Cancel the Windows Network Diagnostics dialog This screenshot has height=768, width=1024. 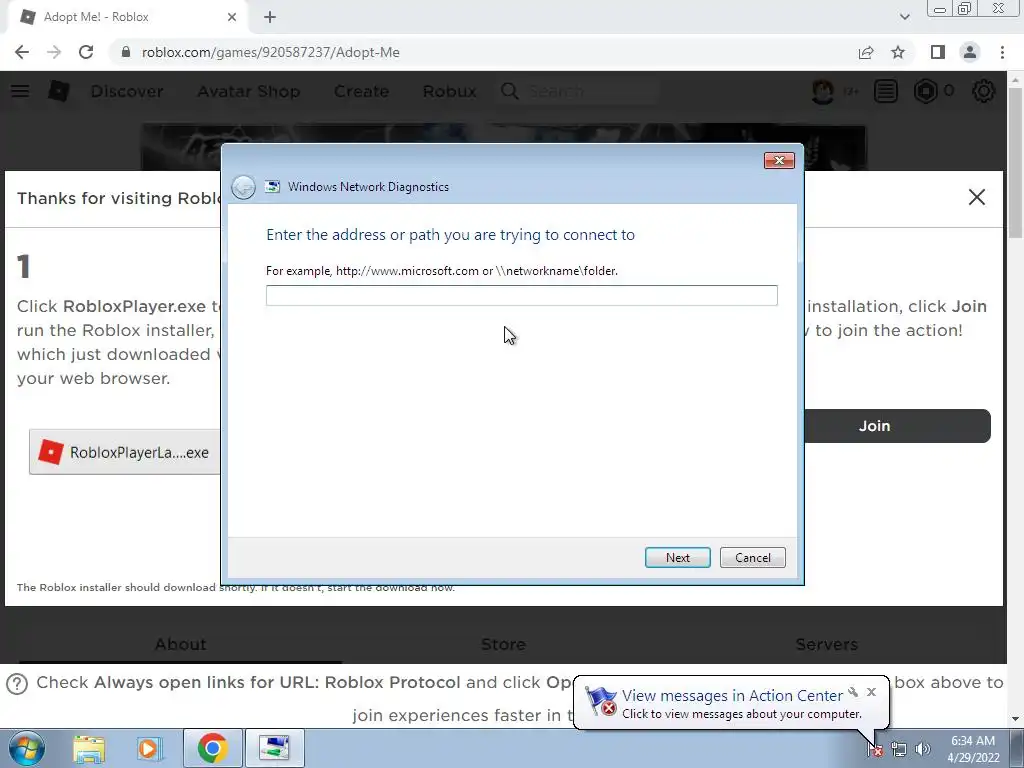click(752, 558)
